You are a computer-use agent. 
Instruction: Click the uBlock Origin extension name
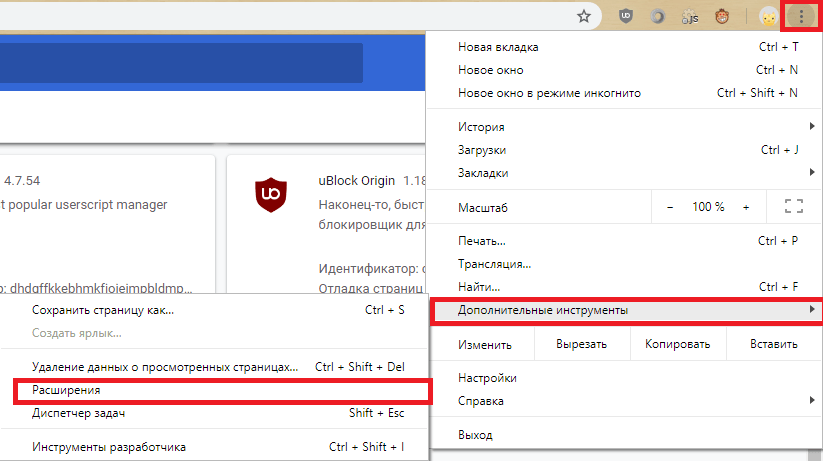[x=356, y=181]
